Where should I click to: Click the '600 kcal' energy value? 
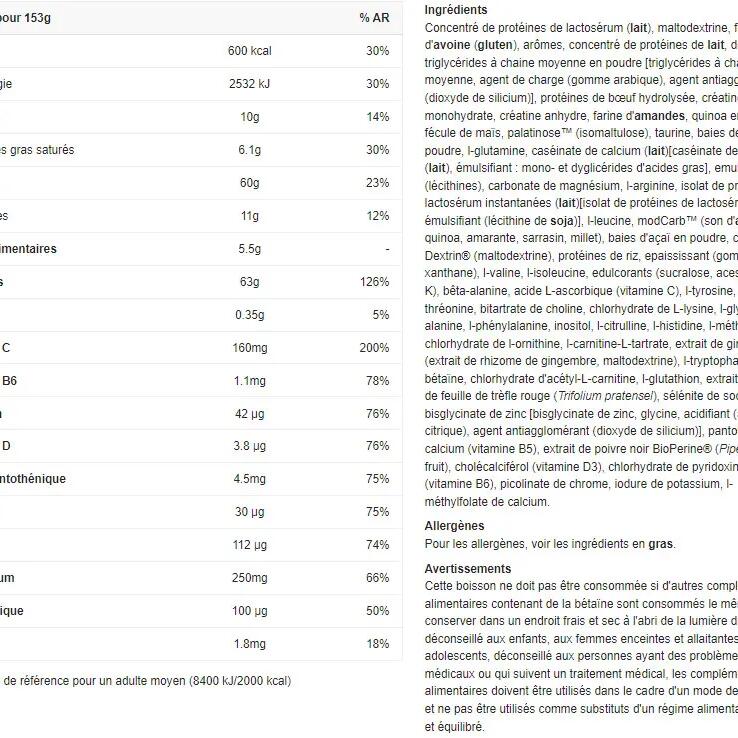coord(249,51)
